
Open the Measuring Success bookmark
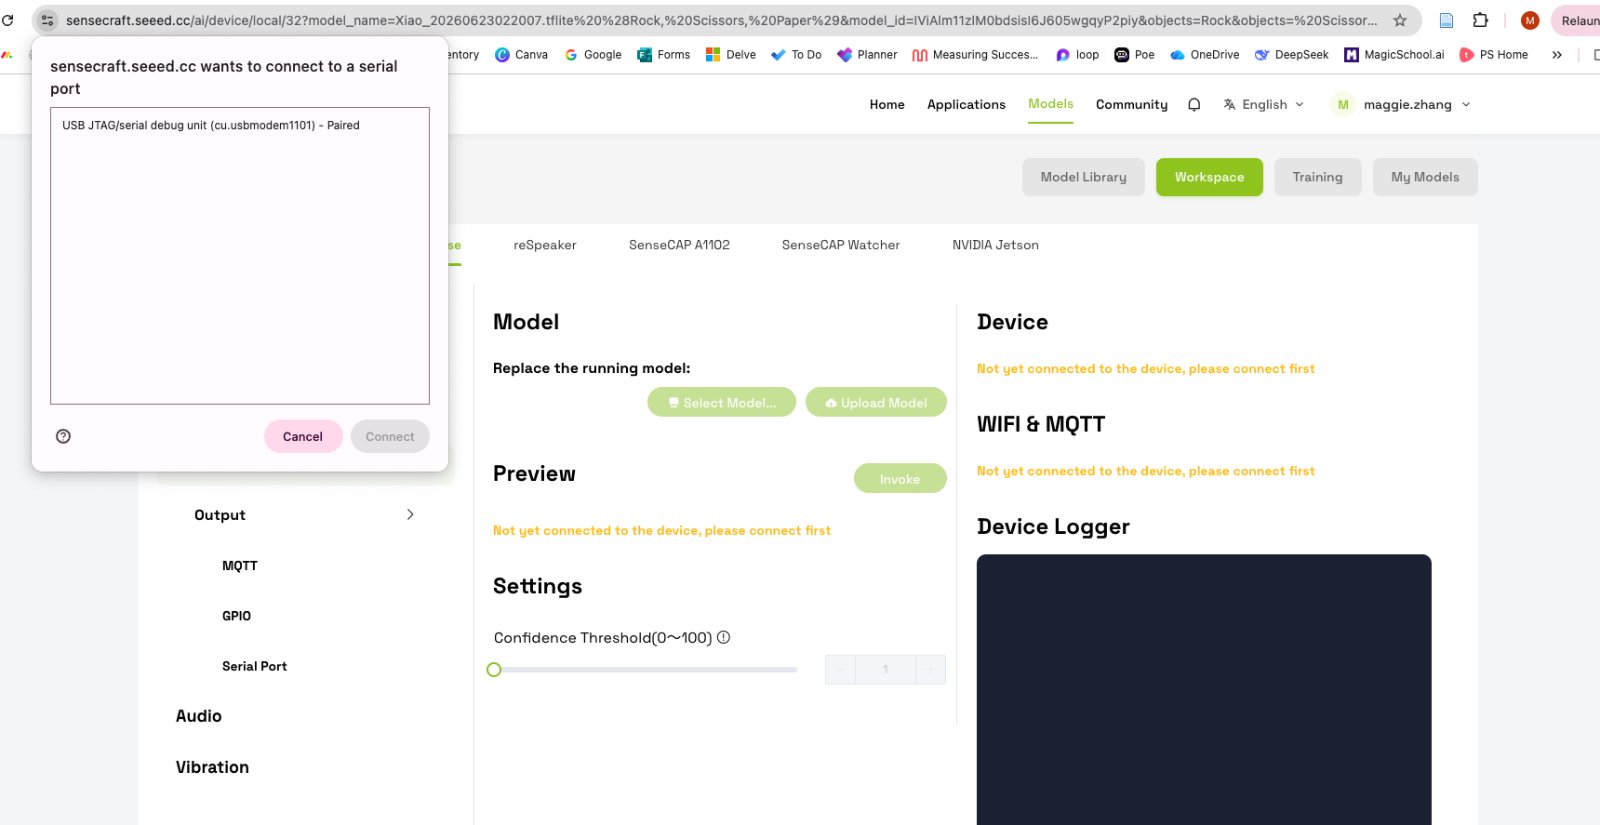(x=975, y=55)
